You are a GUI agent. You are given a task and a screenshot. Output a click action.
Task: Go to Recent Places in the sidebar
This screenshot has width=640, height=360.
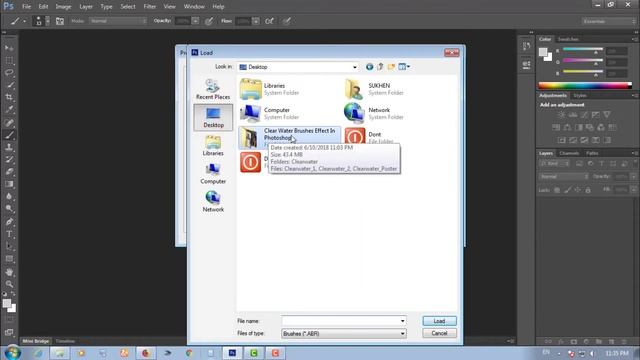(x=213, y=89)
